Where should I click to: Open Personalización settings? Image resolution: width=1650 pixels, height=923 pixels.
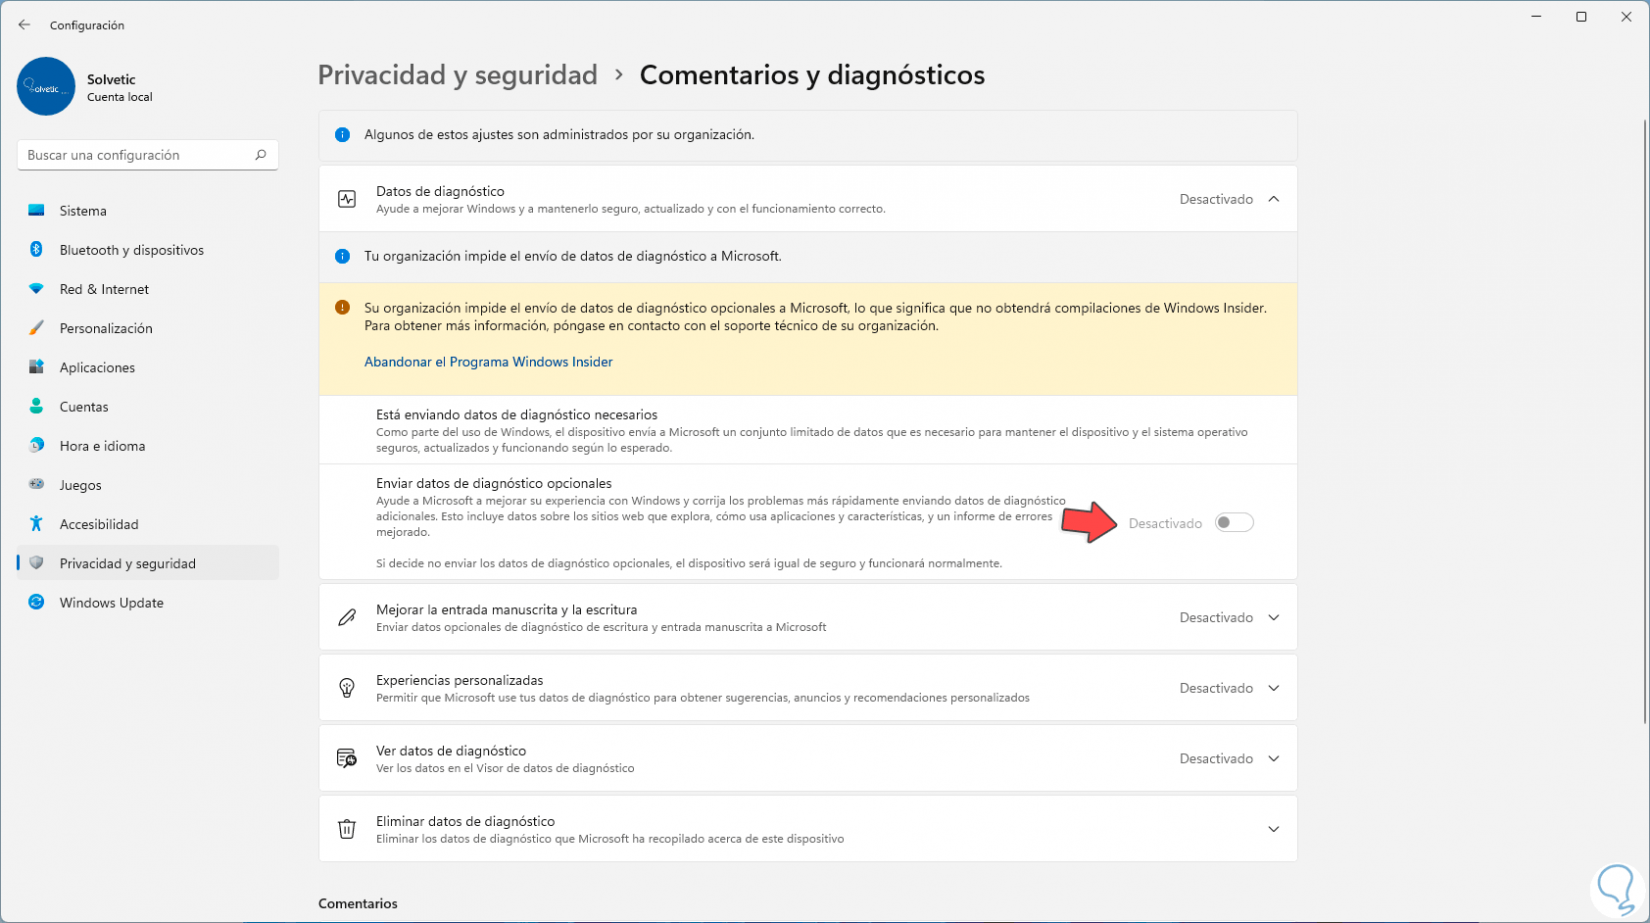point(148,328)
